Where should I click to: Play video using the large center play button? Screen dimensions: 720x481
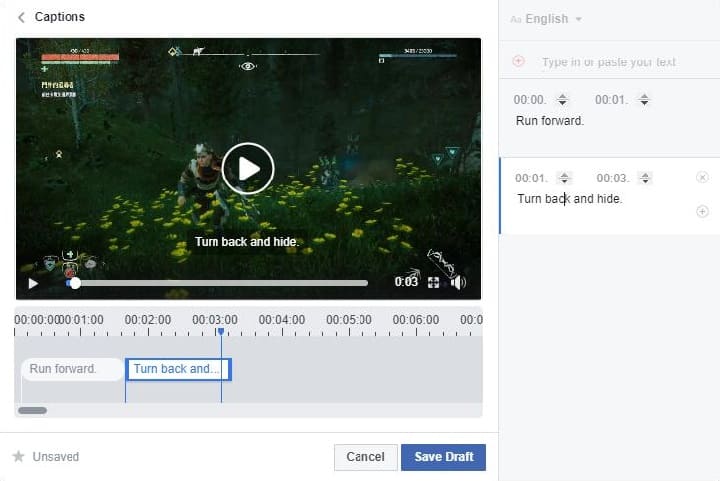point(247,168)
